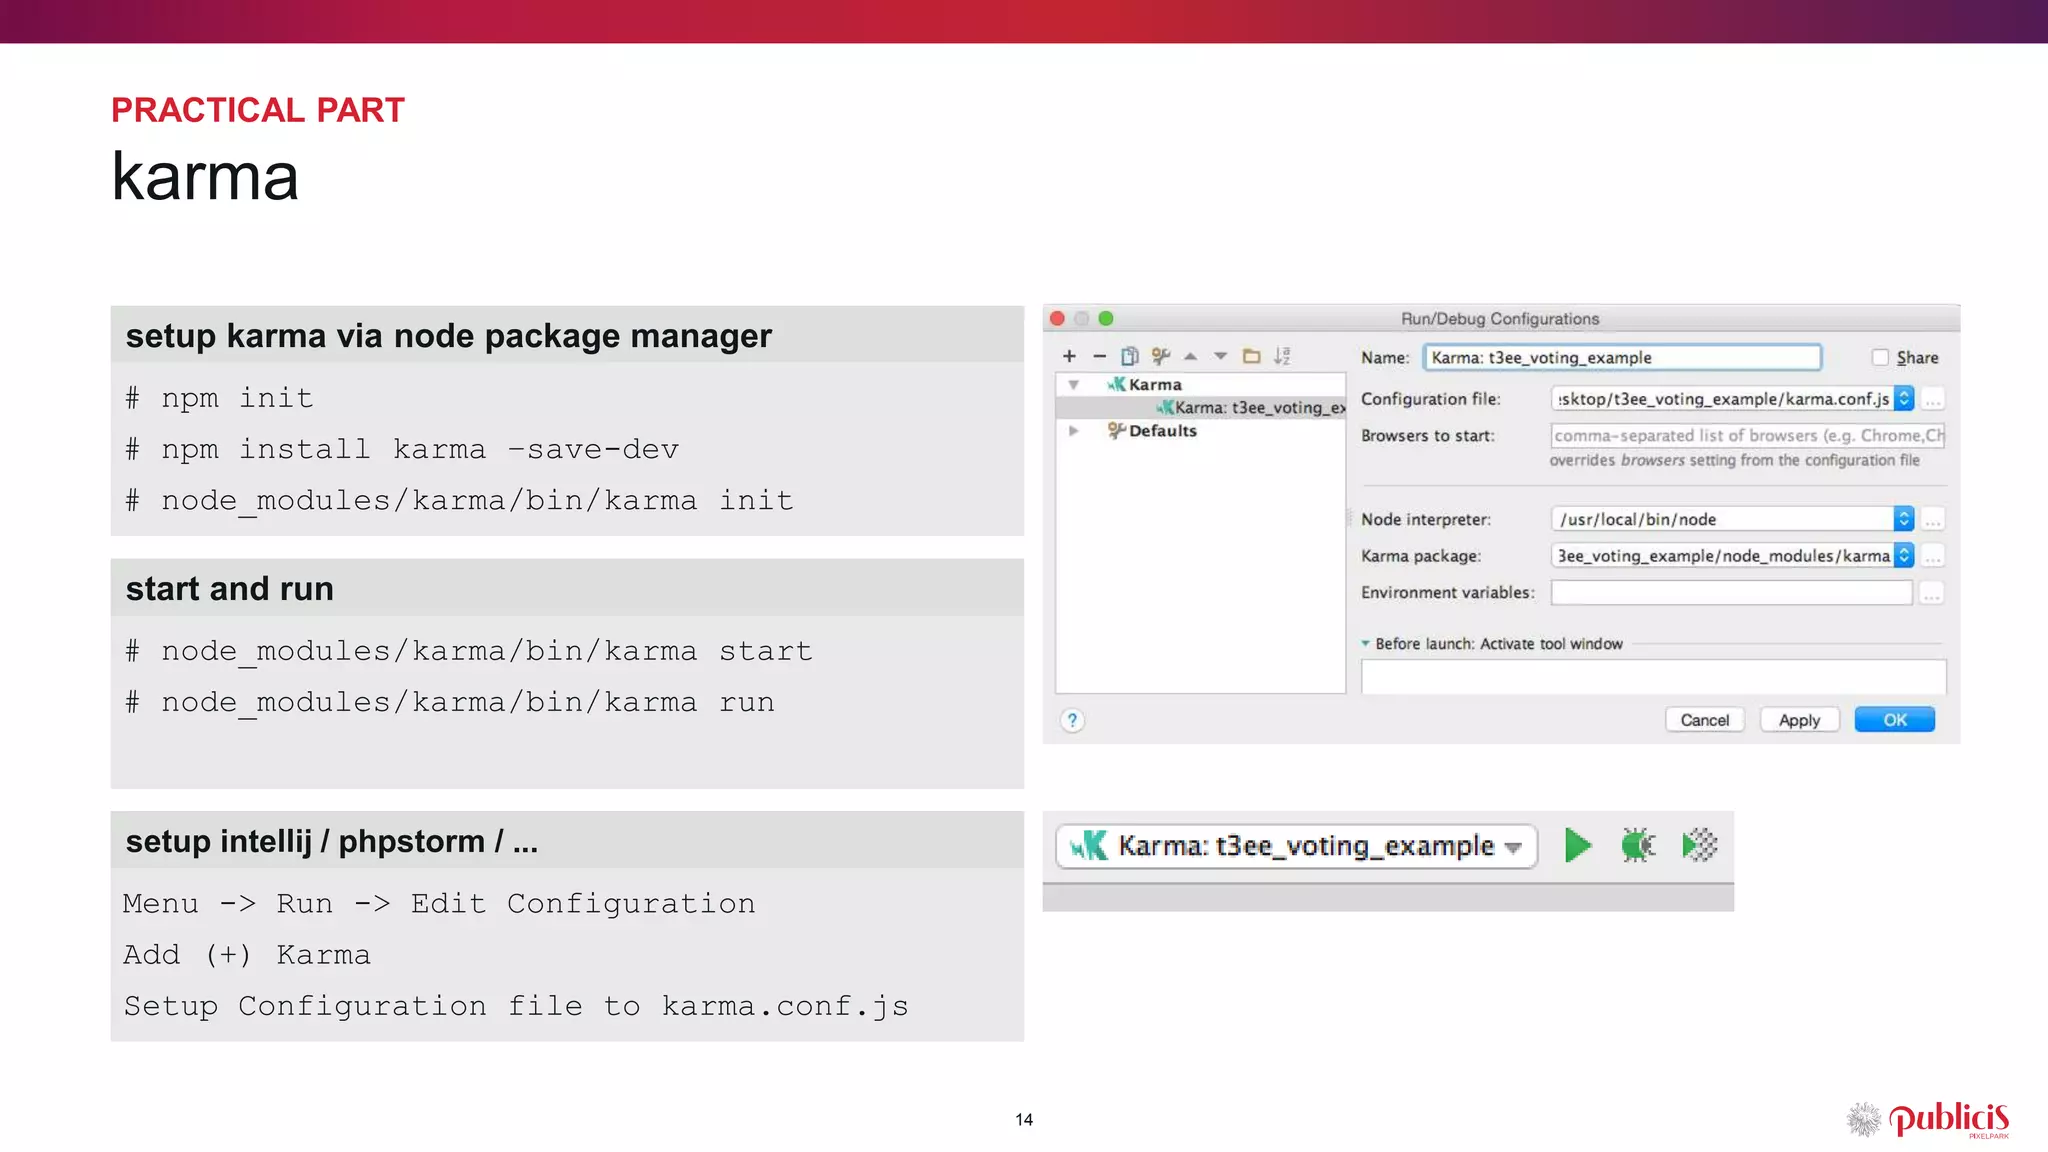This screenshot has width=2048, height=1152.
Task: Move configuration down with the down arrow
Action: tap(1220, 356)
